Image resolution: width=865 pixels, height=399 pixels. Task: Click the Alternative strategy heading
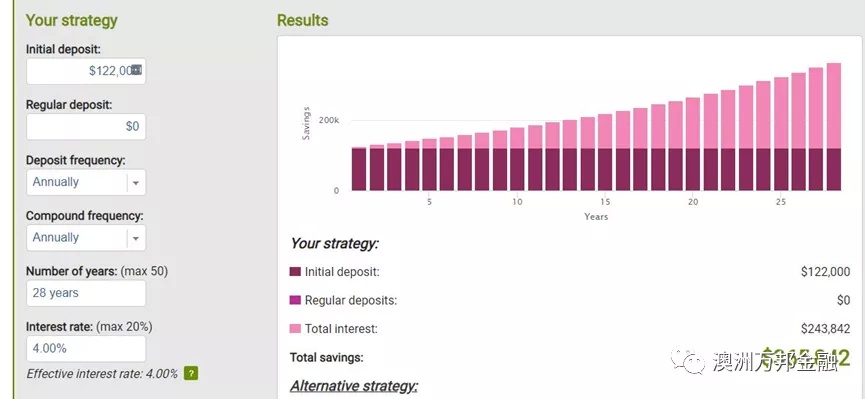coord(354,385)
